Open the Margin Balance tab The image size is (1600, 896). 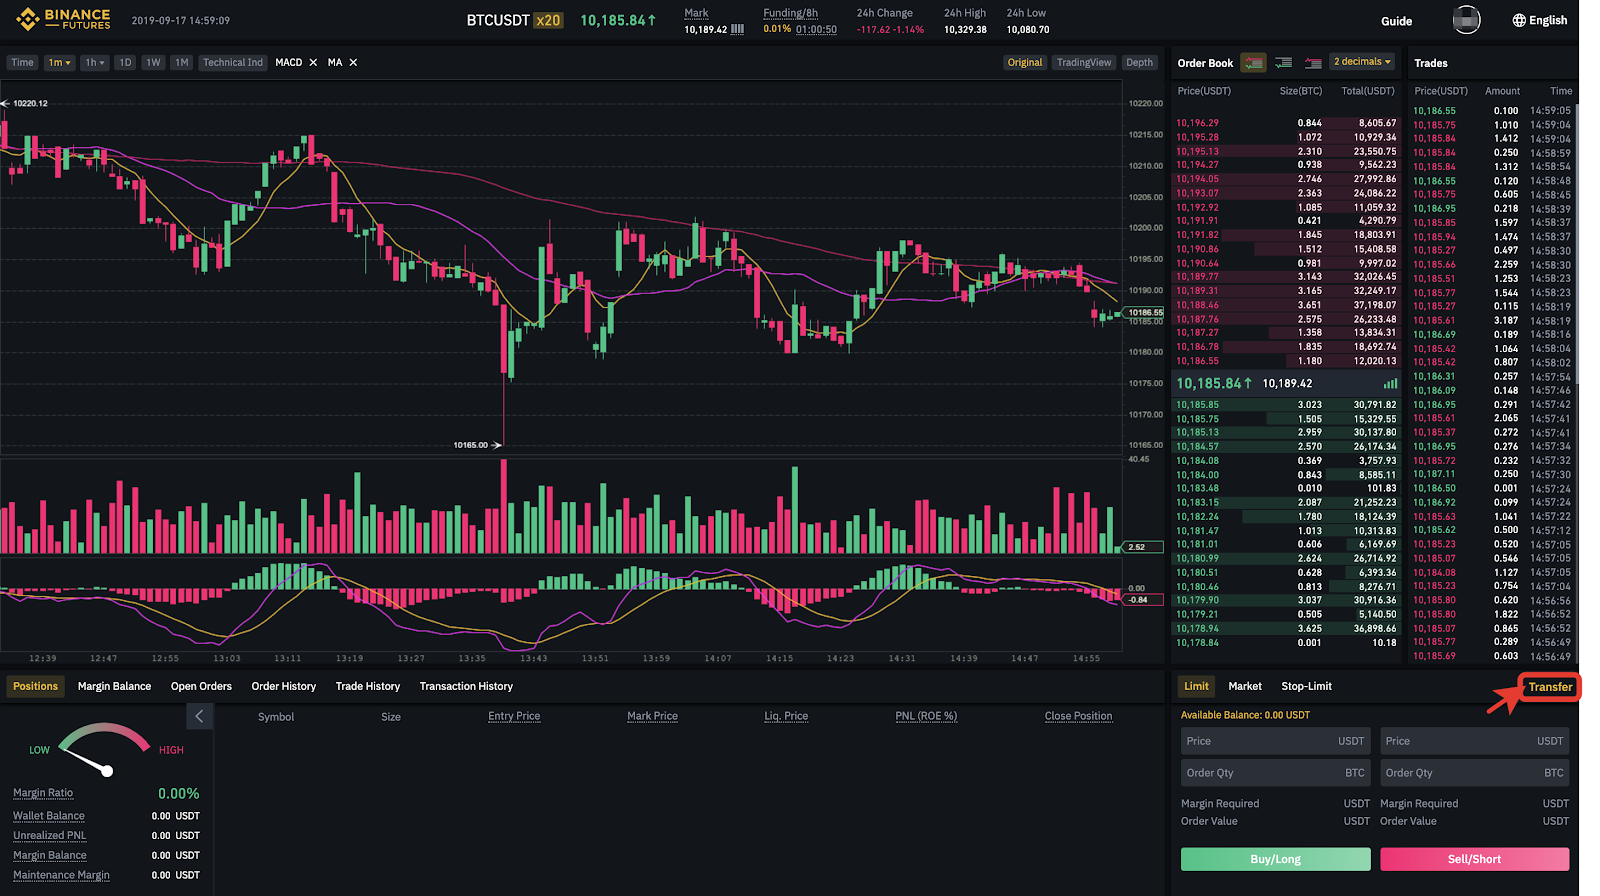[x=114, y=686]
